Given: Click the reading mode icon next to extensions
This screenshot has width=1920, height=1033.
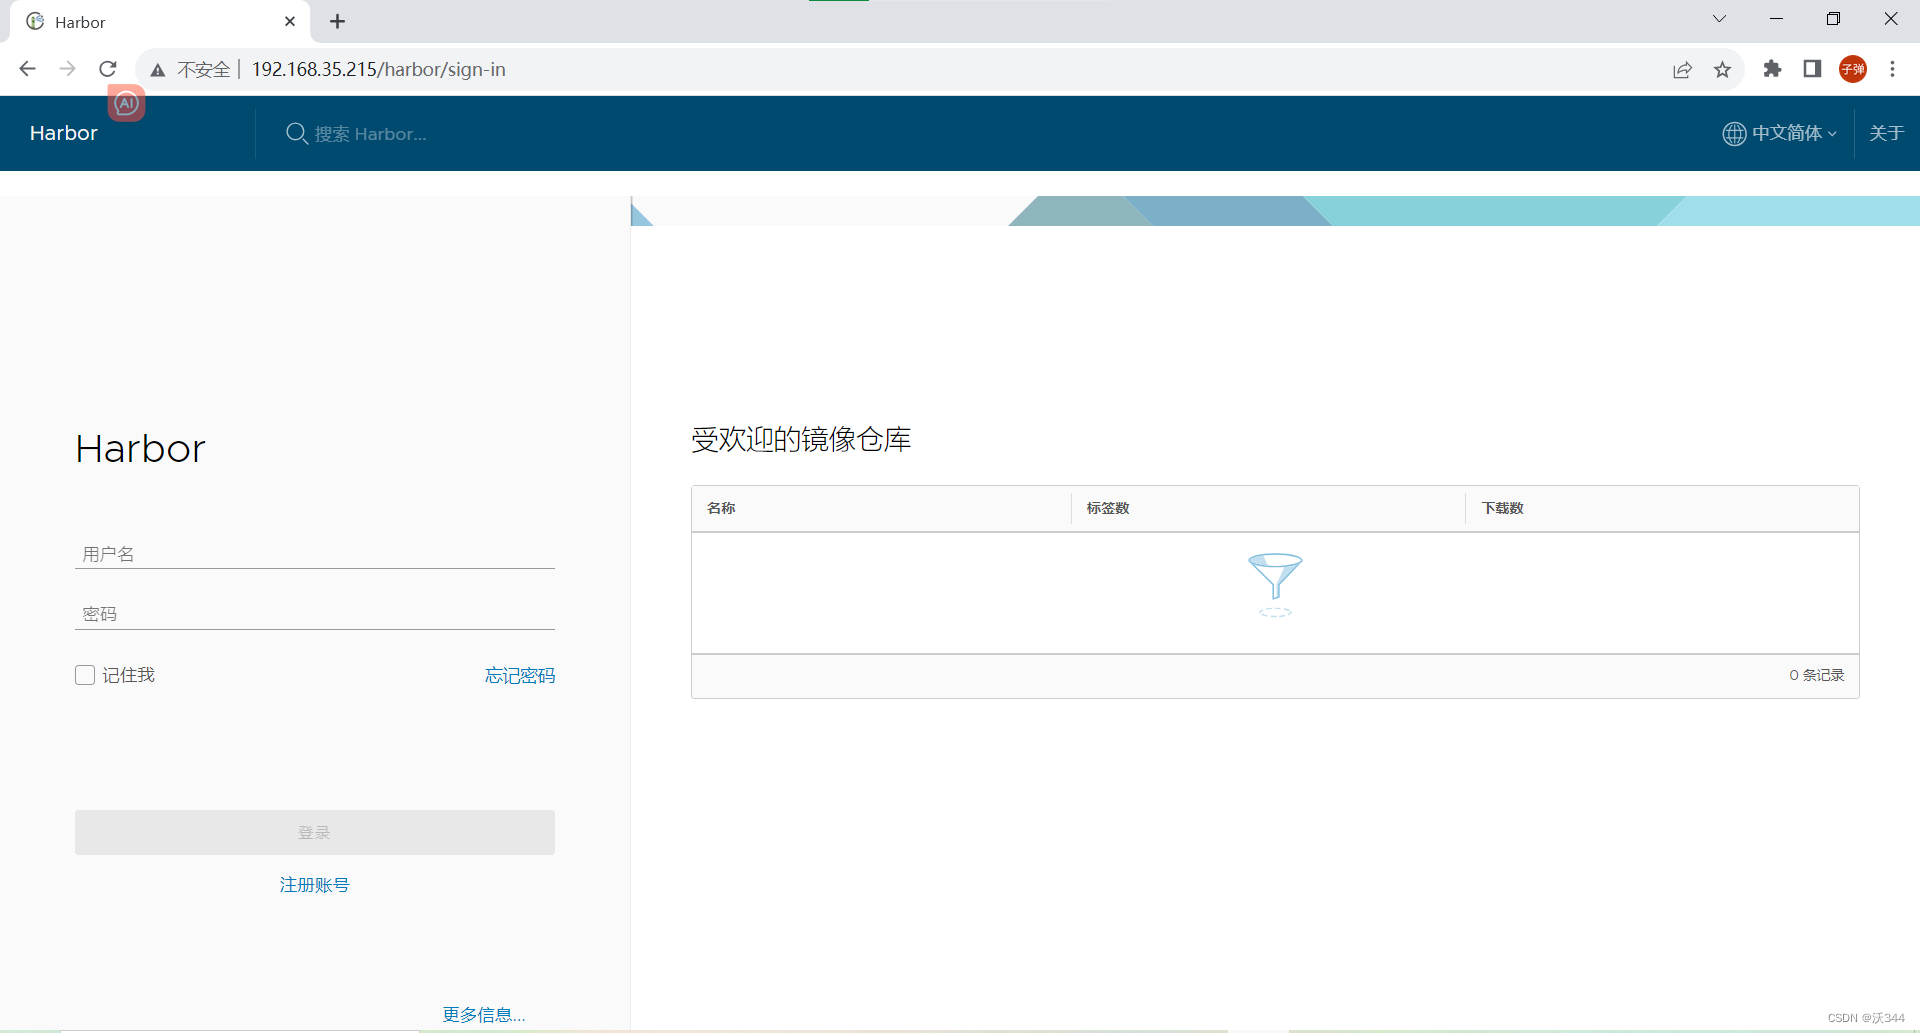Looking at the screenshot, I should [1812, 69].
